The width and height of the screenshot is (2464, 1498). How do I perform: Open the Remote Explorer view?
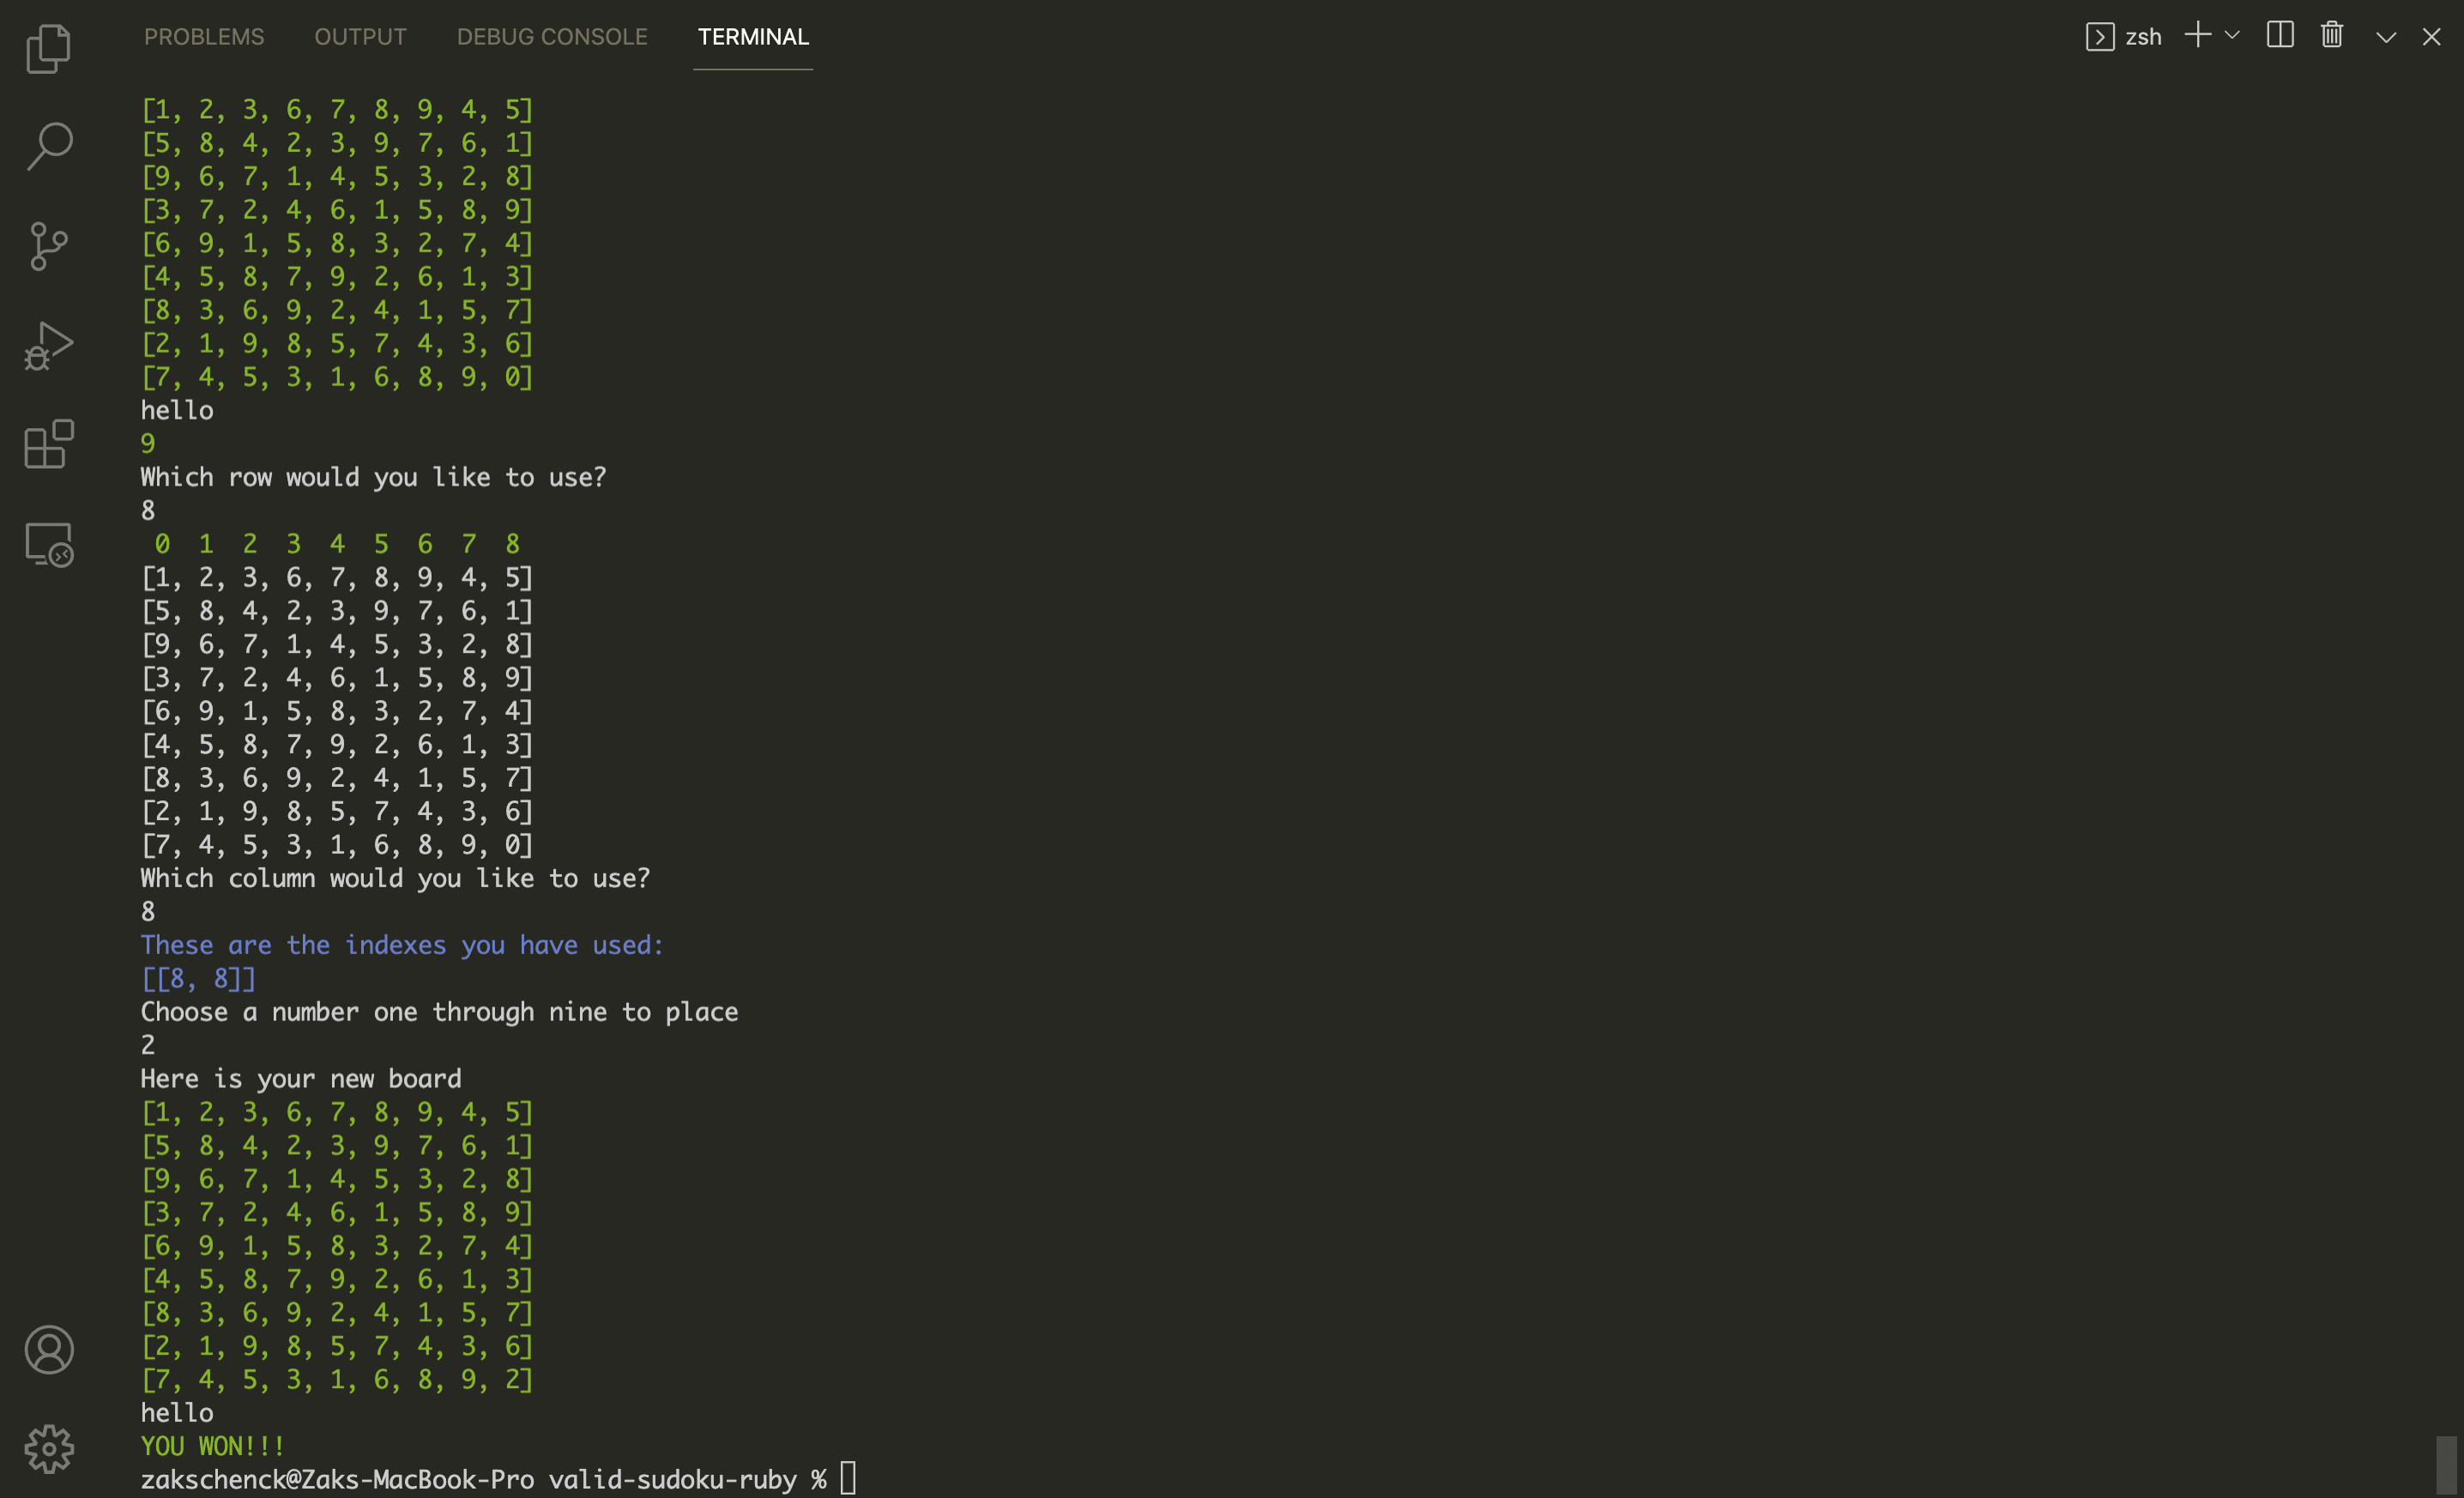48,545
